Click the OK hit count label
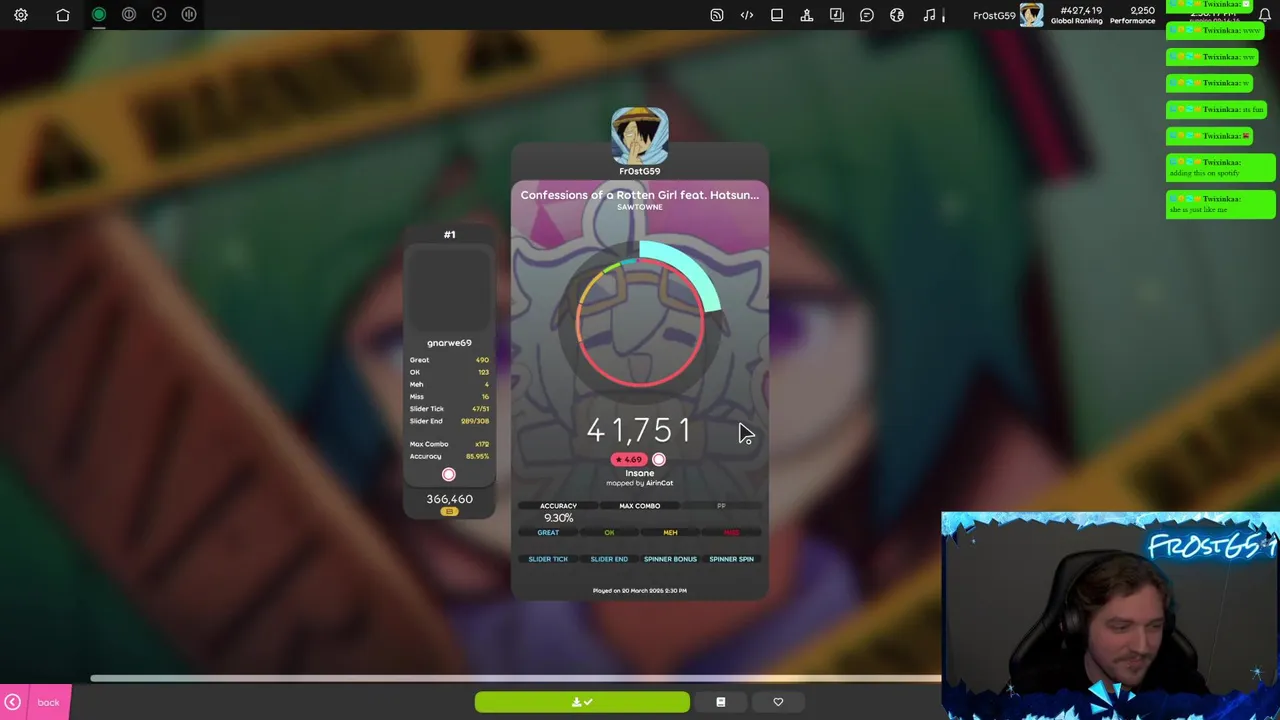The width and height of the screenshot is (1280, 720). tap(609, 533)
